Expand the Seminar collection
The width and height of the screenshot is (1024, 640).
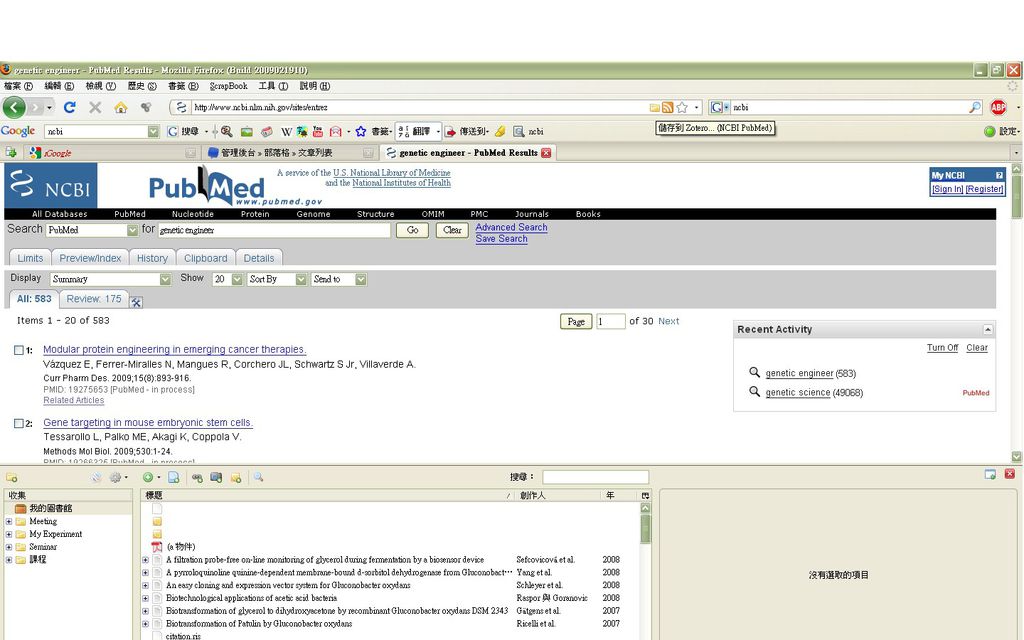9,547
